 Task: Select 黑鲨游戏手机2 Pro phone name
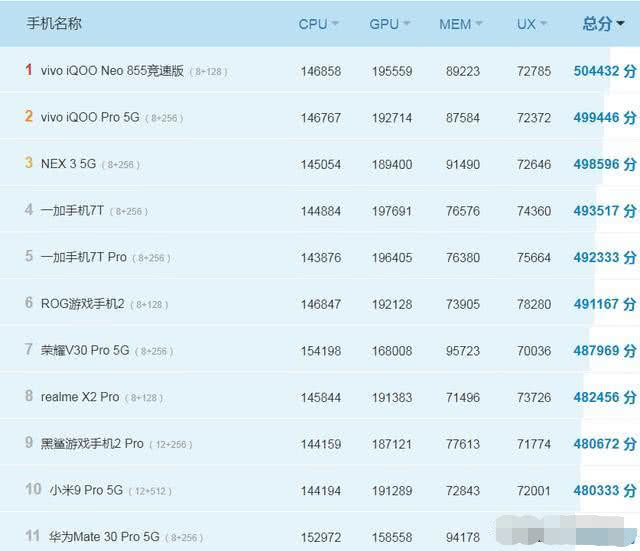pyautogui.click(x=92, y=443)
